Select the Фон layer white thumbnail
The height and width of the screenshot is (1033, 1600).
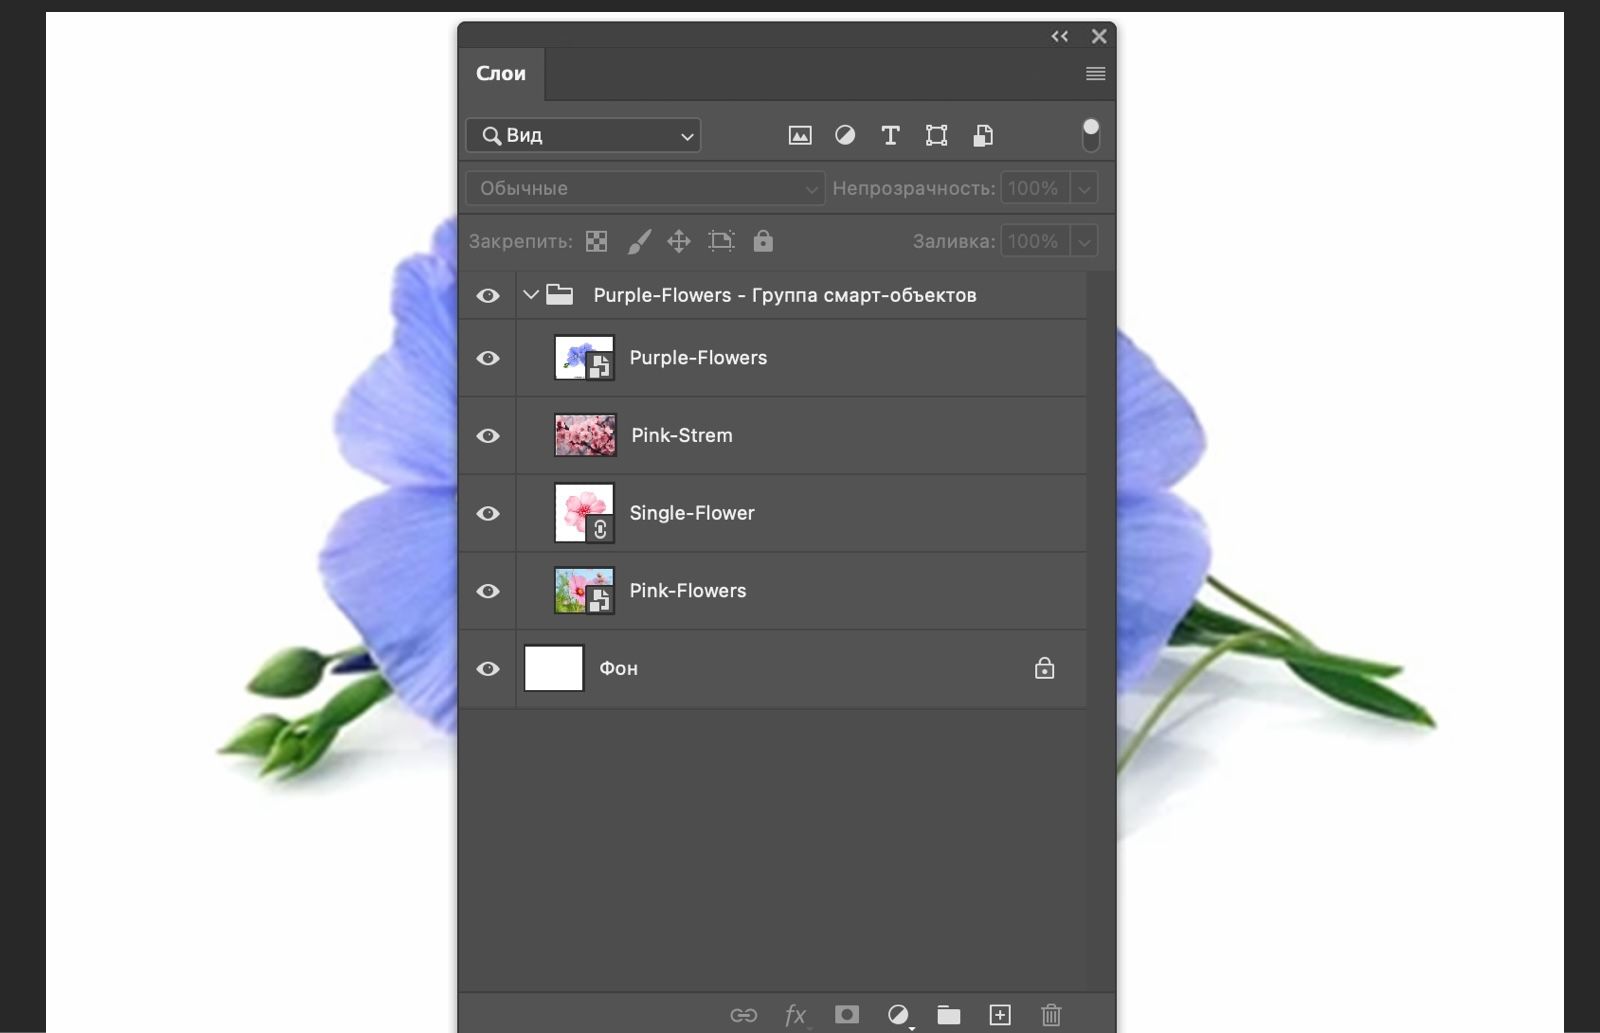pos(554,668)
